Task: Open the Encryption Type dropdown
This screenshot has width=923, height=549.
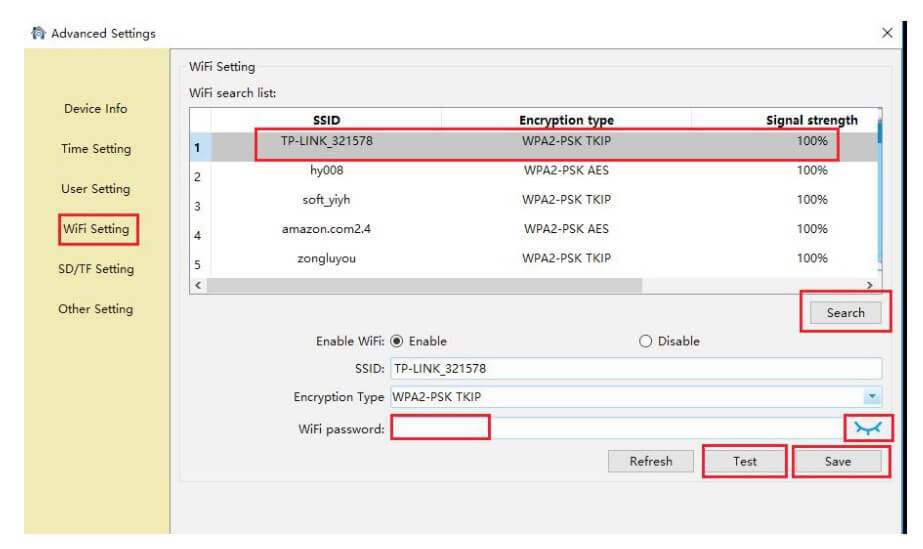Action: coord(872,397)
